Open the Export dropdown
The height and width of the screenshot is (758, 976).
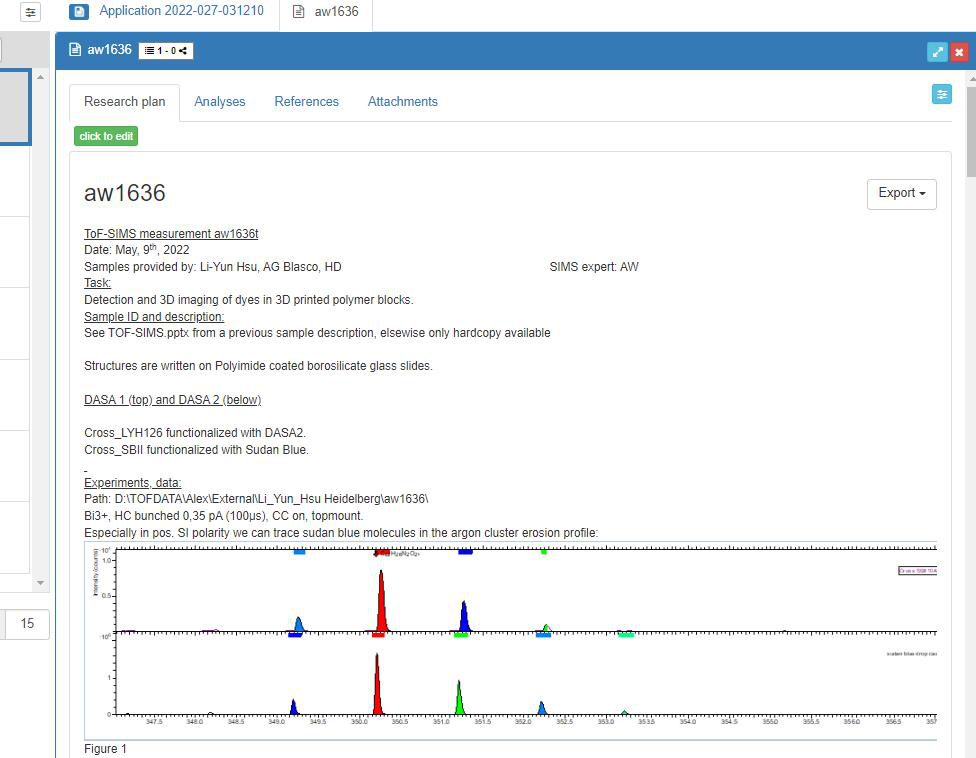[901, 194]
